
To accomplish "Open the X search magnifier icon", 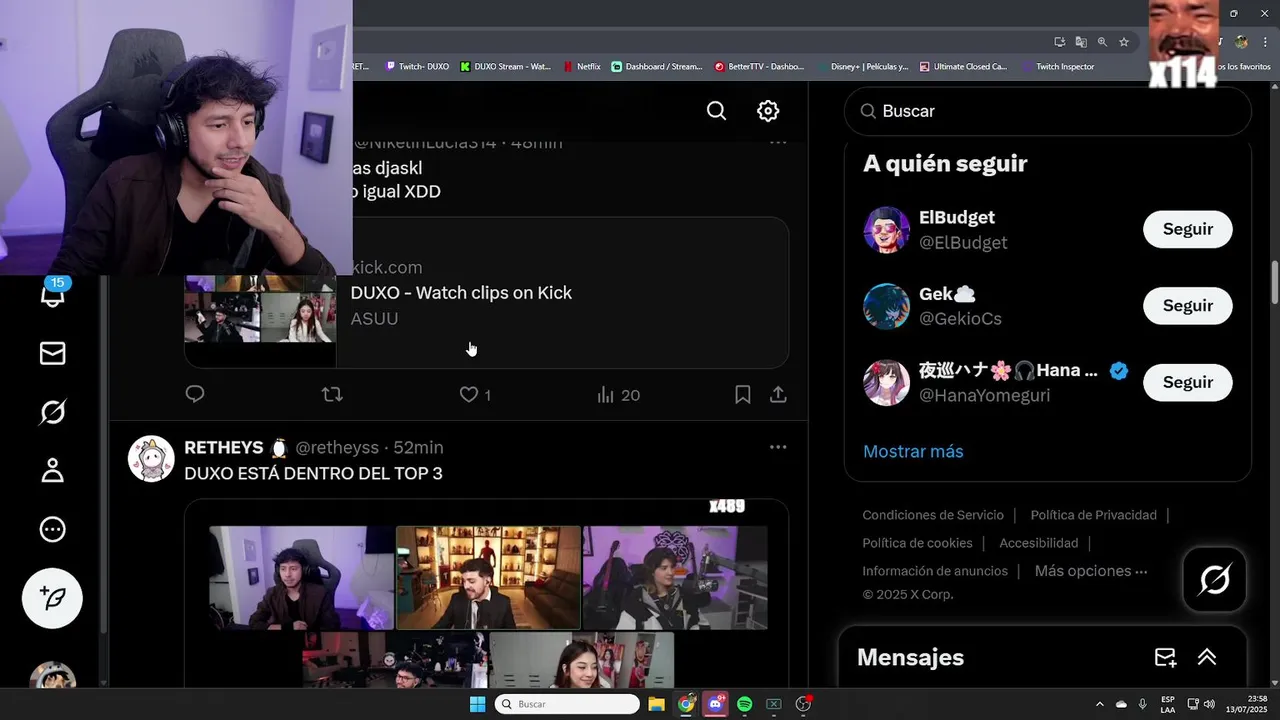I will point(716,111).
